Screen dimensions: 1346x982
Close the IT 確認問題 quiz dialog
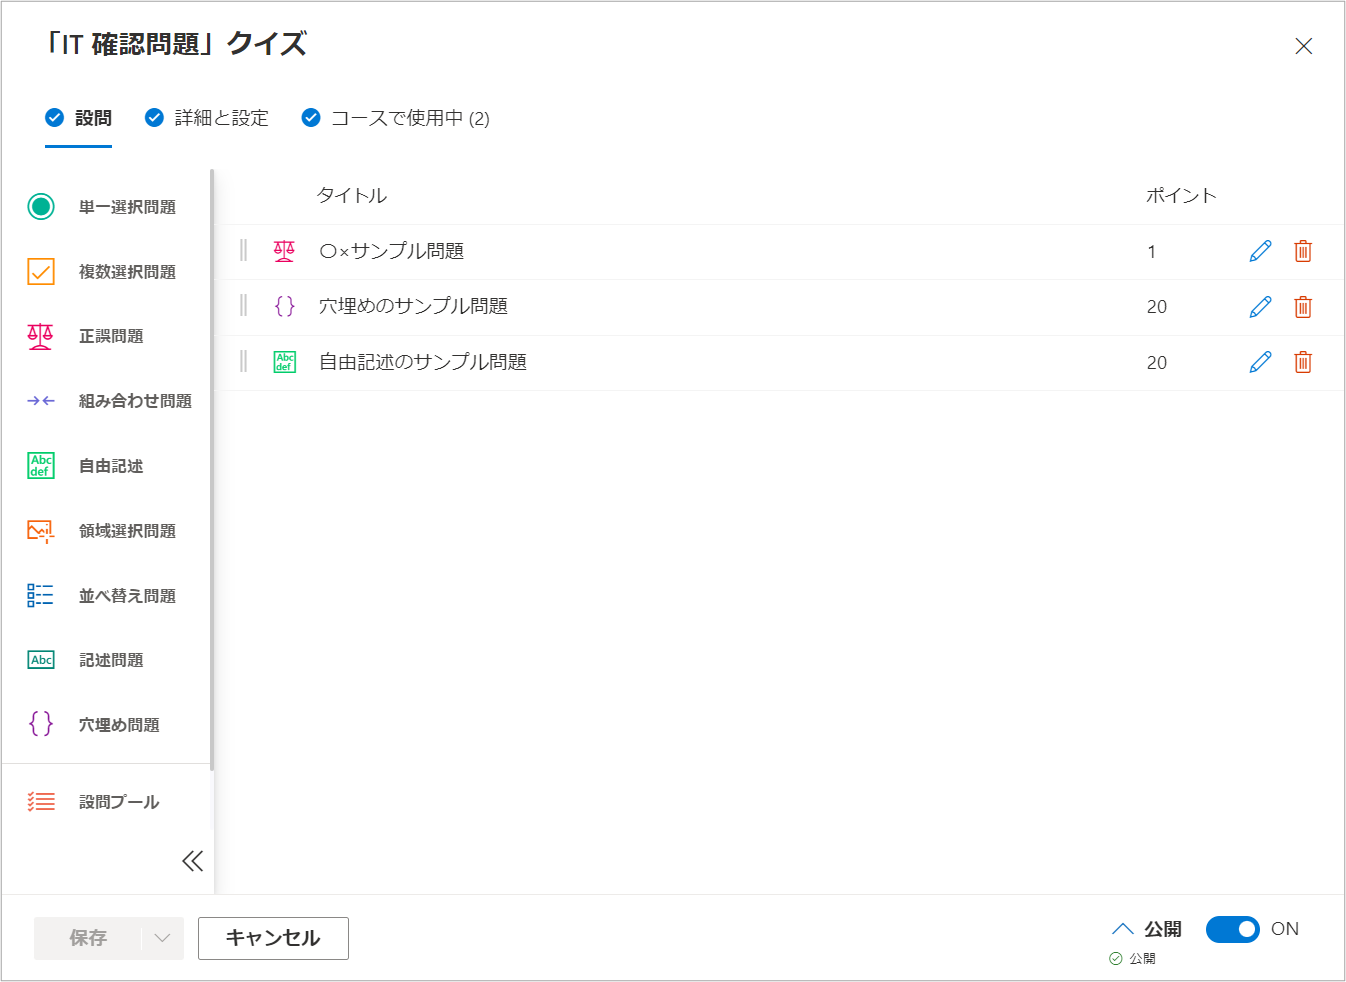(1303, 46)
